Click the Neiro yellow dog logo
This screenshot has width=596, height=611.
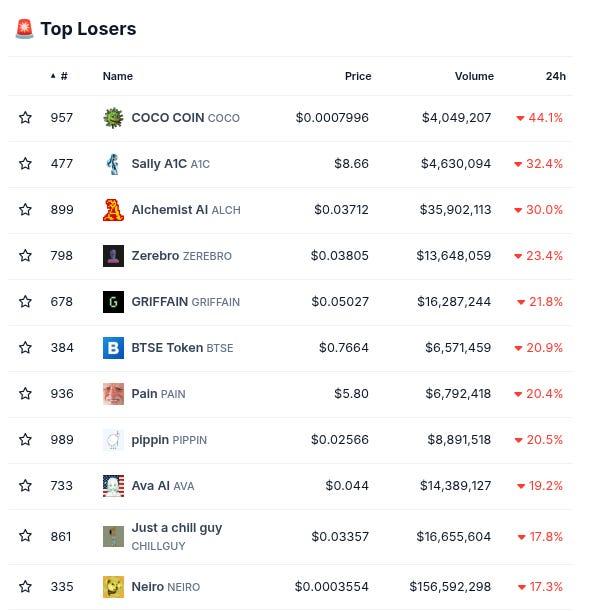tap(113, 586)
